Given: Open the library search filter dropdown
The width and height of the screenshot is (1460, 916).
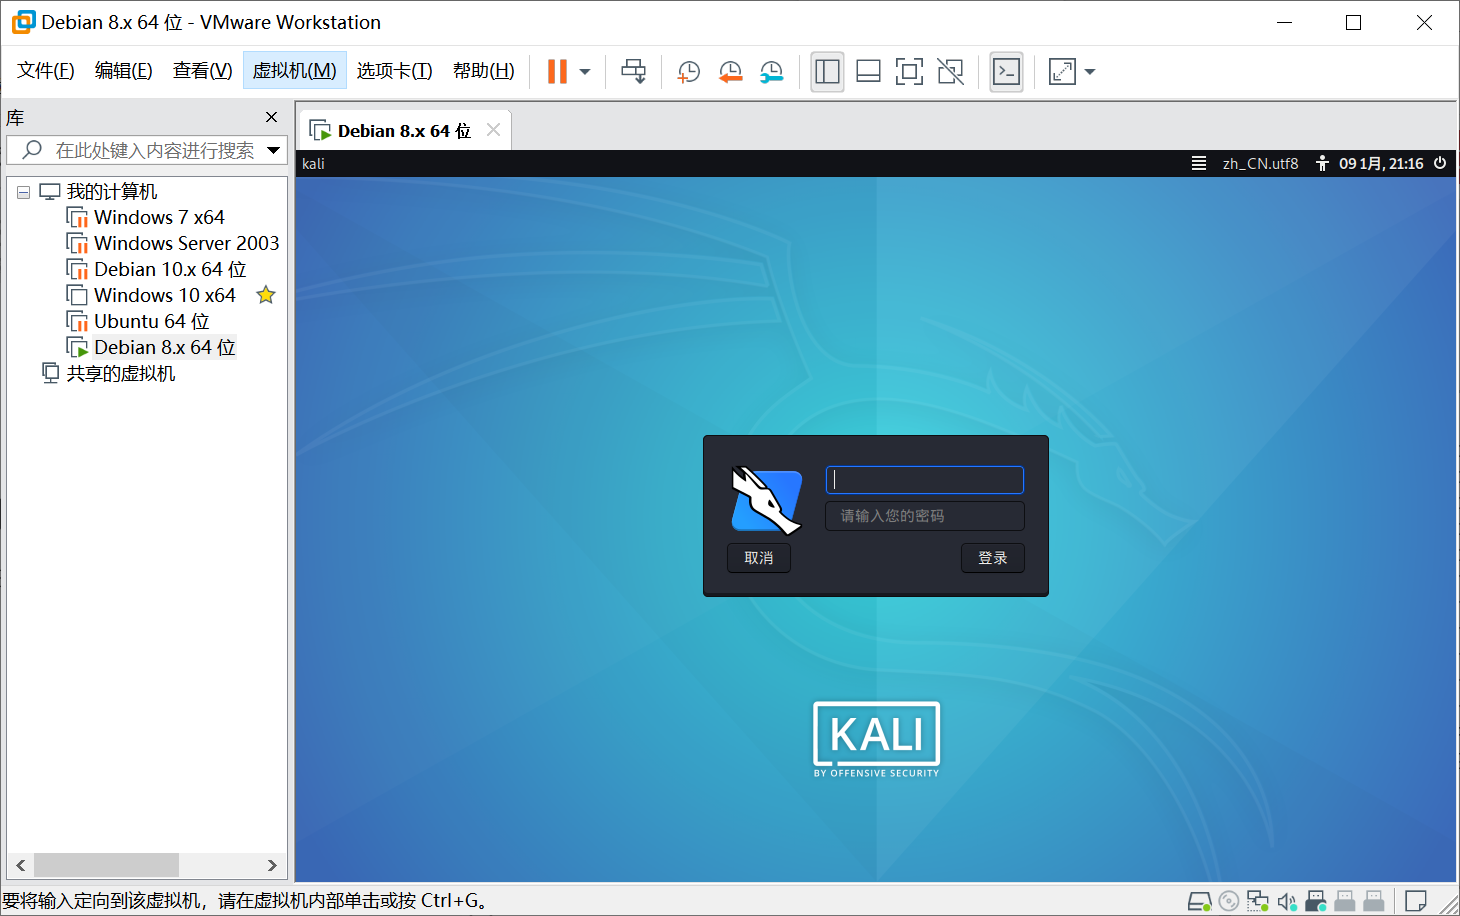Looking at the screenshot, I should point(274,150).
